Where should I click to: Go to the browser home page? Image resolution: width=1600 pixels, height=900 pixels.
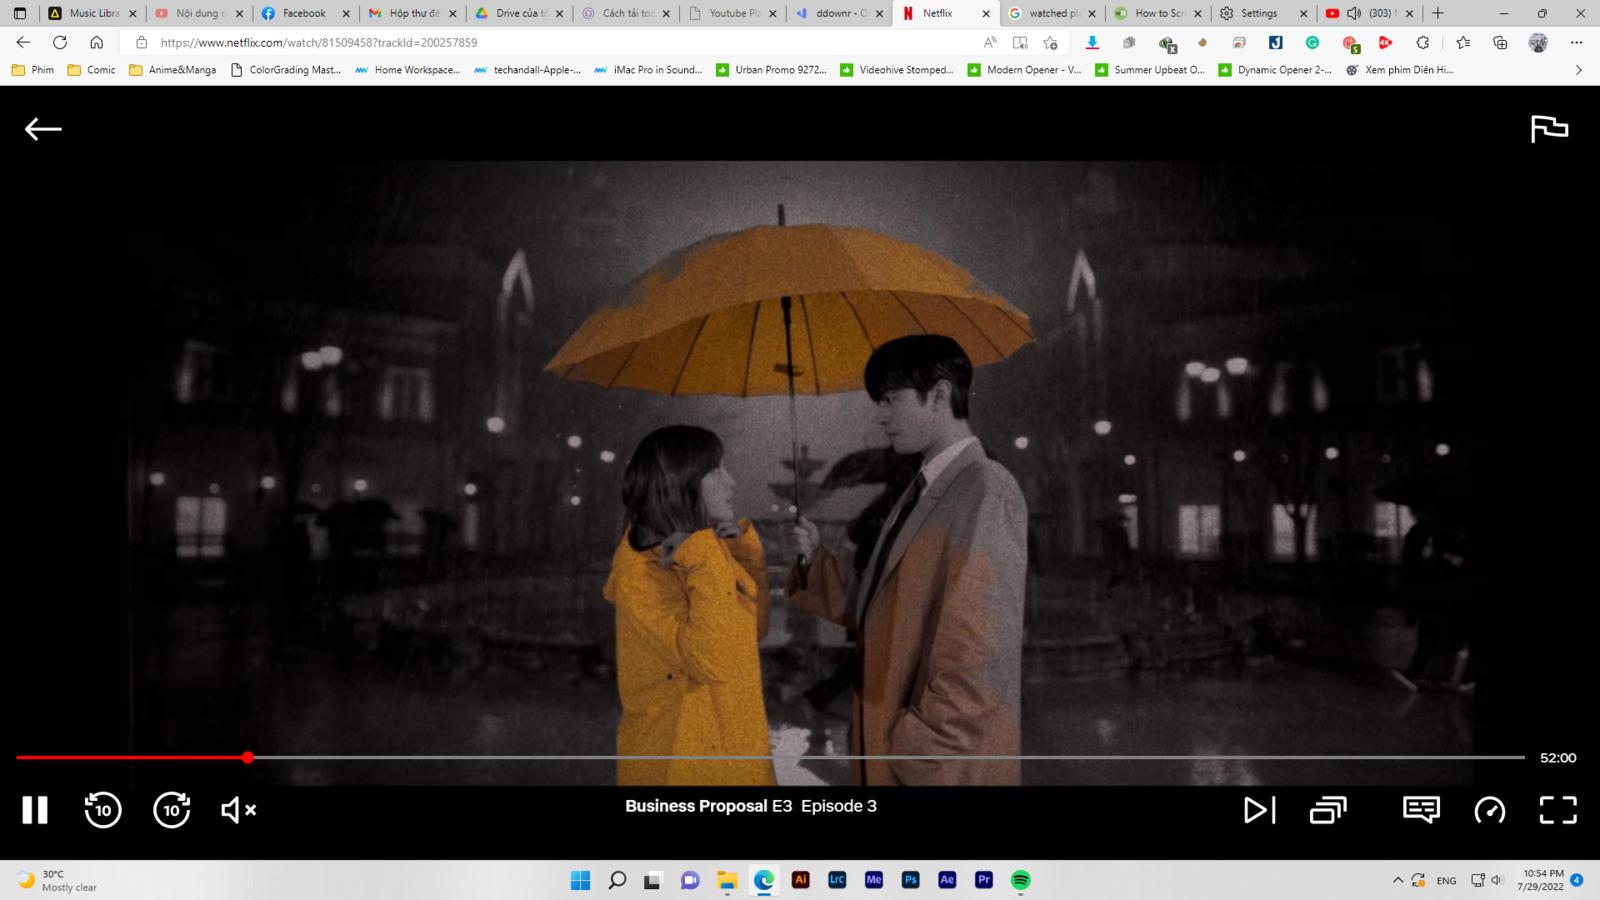click(x=96, y=42)
